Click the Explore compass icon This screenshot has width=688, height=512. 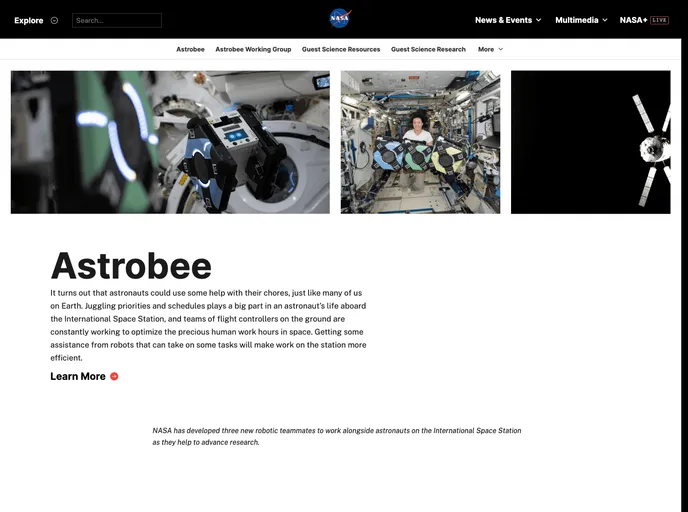(x=54, y=20)
